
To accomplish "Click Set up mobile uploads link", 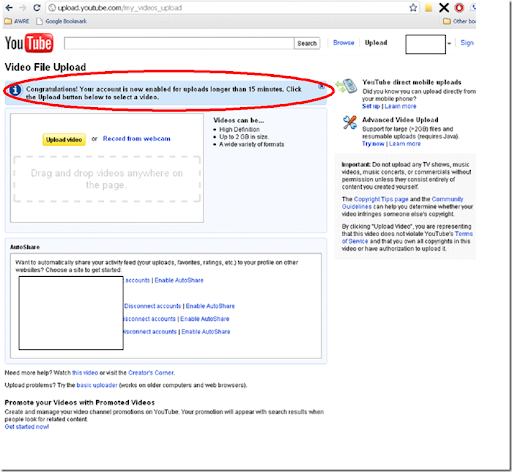I will click(x=371, y=106).
